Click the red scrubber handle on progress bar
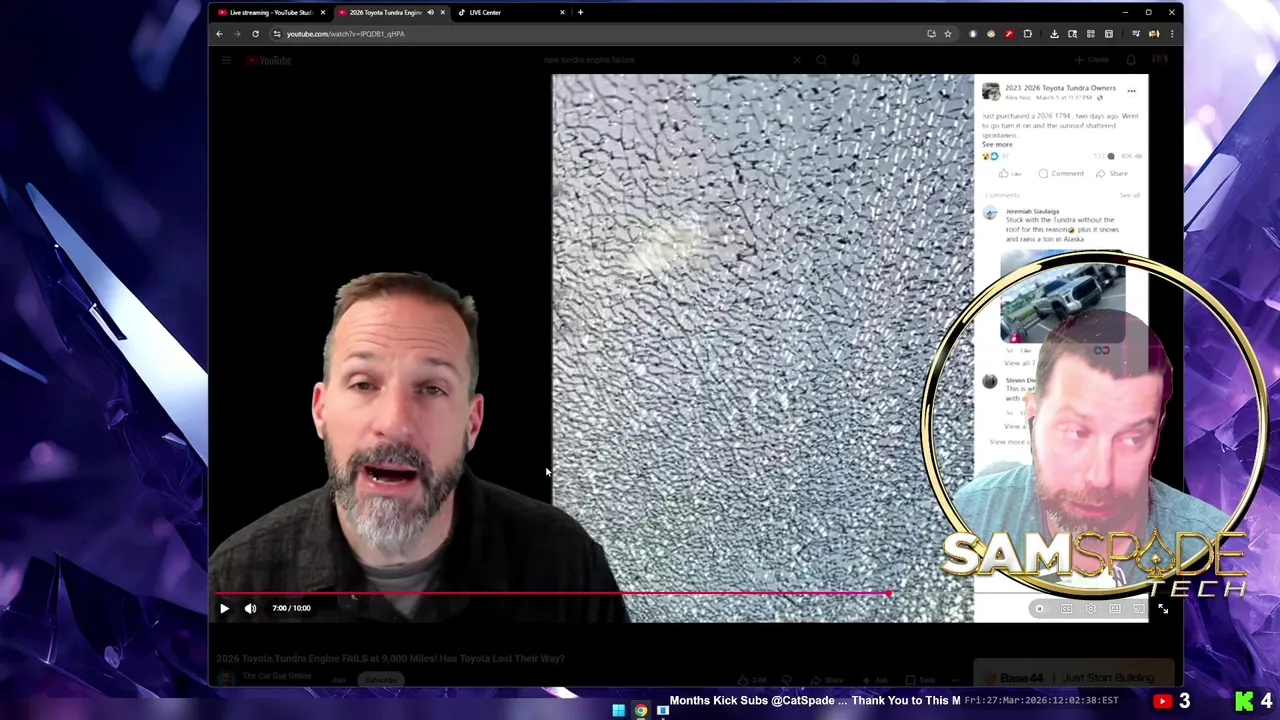 point(888,594)
